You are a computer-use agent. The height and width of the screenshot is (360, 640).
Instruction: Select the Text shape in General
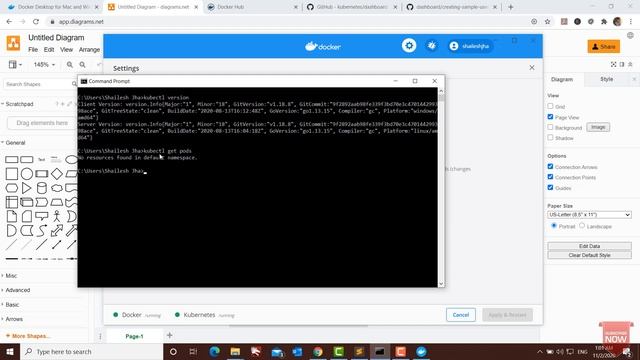[41, 159]
